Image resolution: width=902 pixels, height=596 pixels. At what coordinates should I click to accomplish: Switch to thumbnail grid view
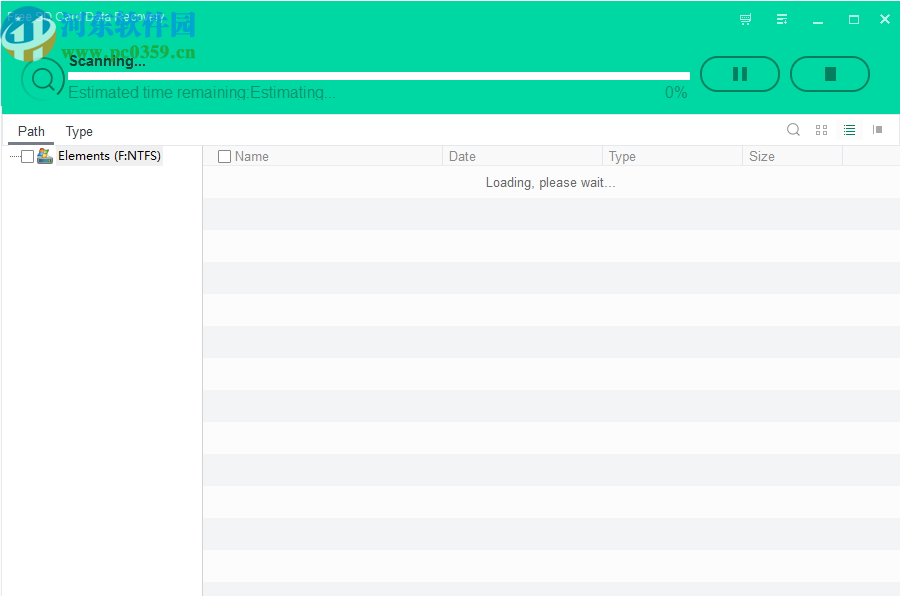[821, 130]
